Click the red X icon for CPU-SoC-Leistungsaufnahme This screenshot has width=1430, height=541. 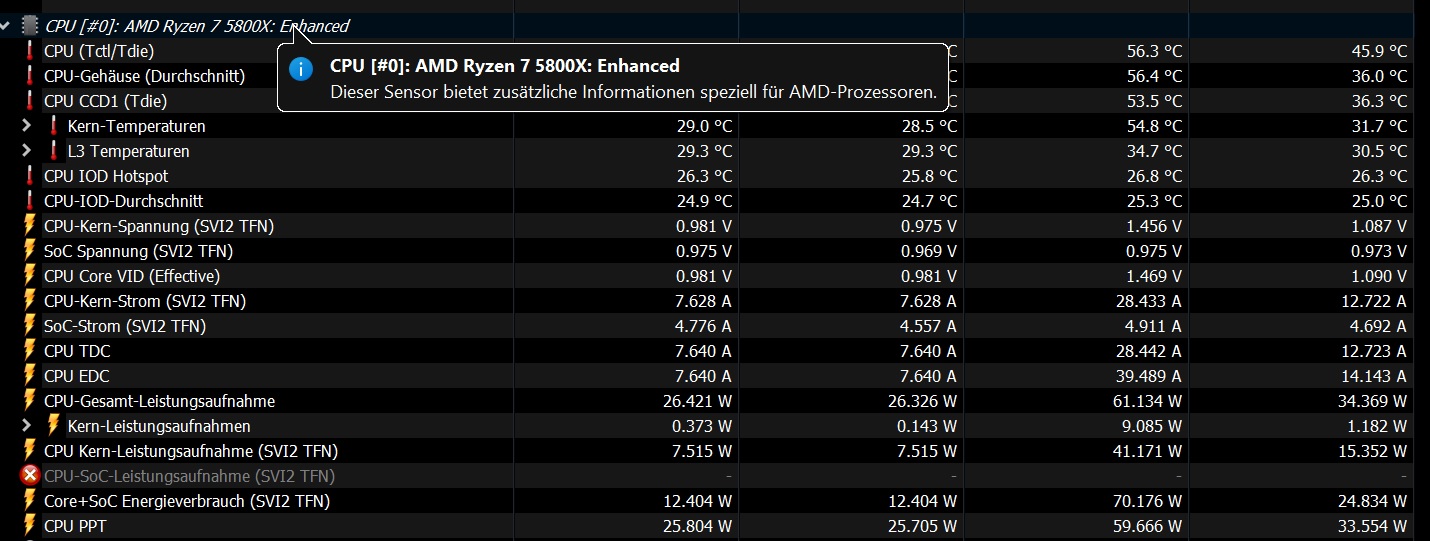tap(30, 475)
